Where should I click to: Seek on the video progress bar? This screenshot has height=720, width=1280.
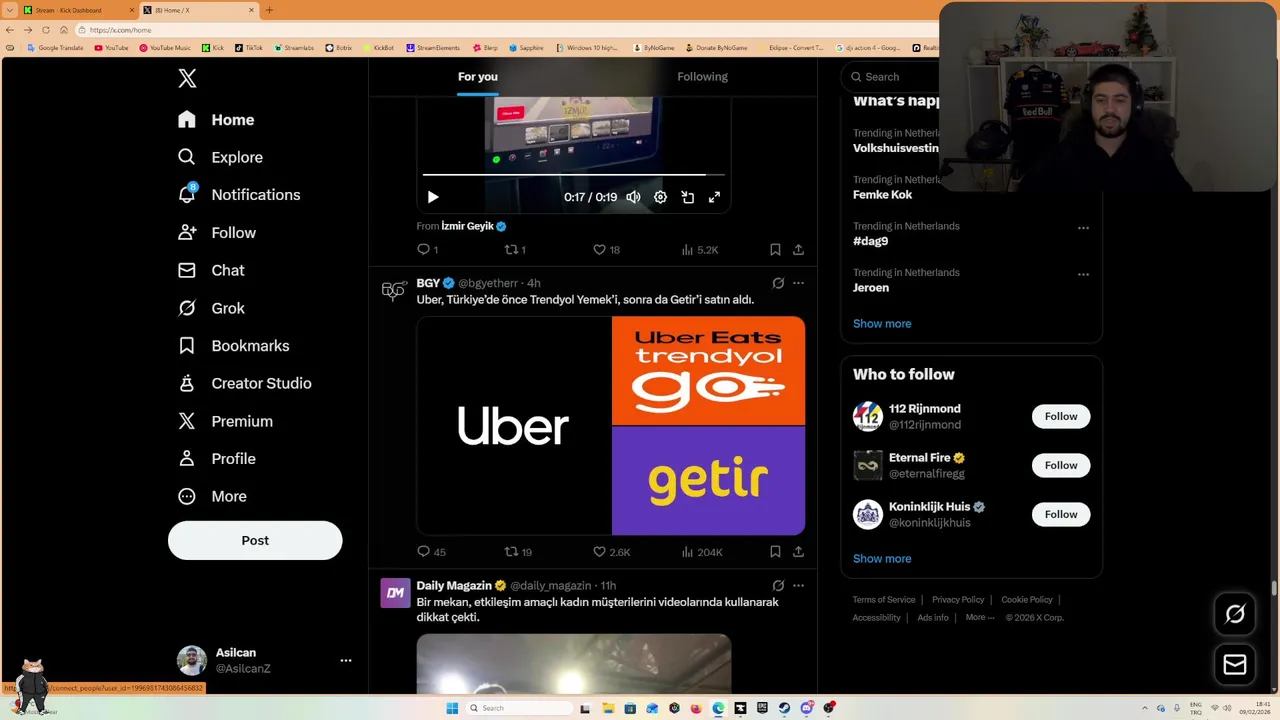tap(573, 175)
